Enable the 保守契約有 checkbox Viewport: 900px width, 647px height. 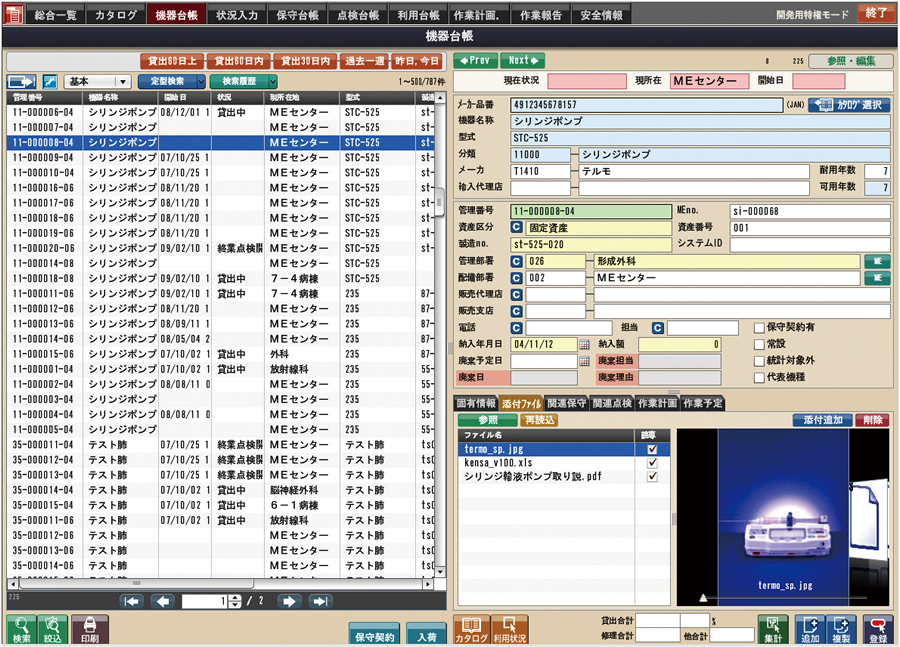[758, 328]
